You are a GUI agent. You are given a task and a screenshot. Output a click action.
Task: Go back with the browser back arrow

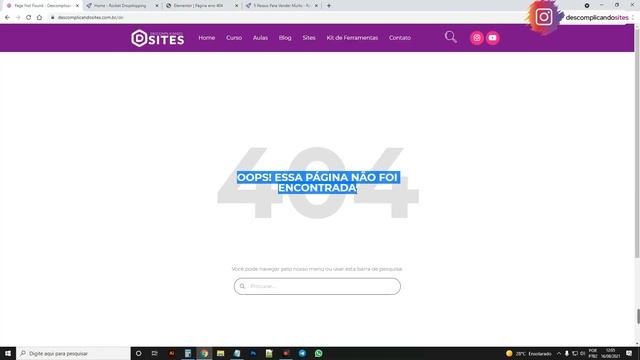tap(7, 18)
